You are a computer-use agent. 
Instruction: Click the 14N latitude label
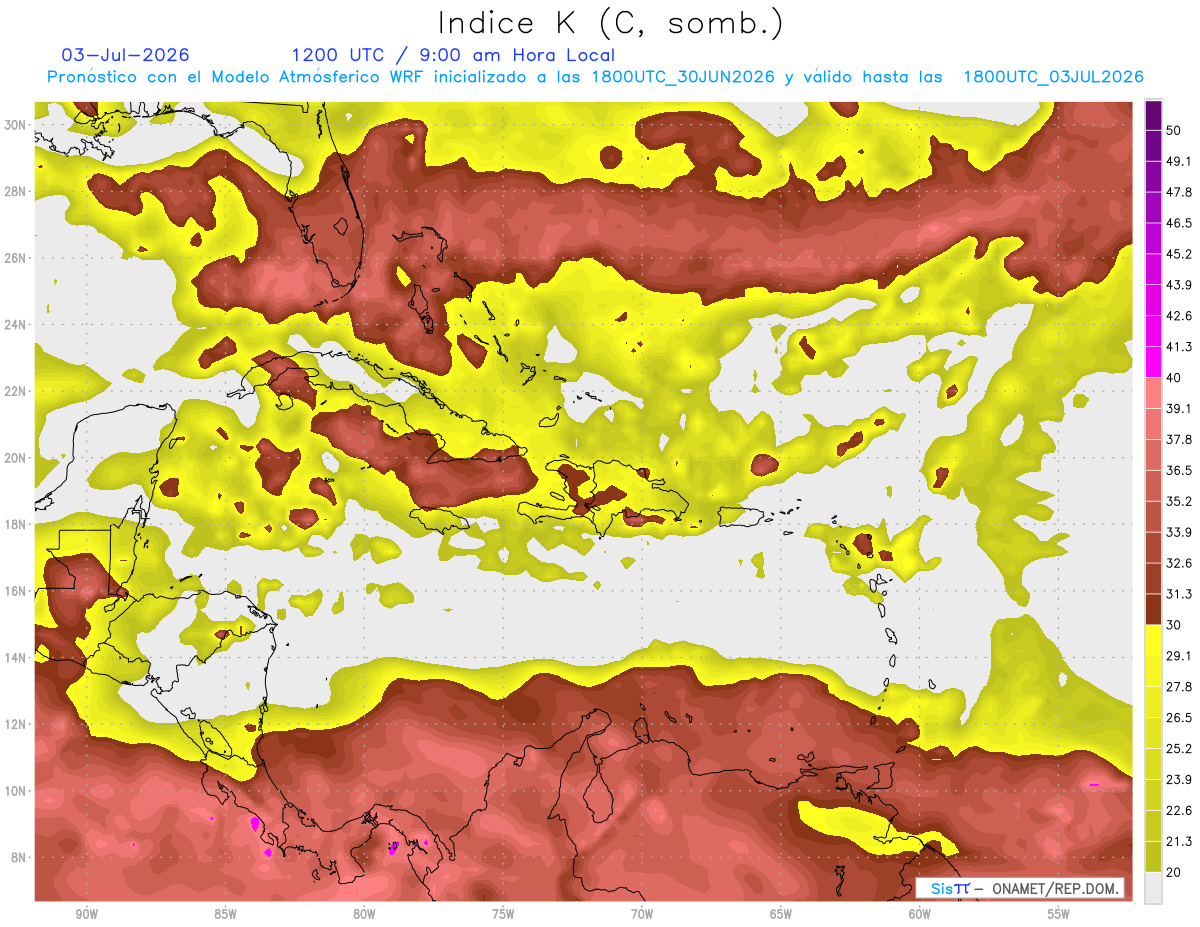(14, 657)
